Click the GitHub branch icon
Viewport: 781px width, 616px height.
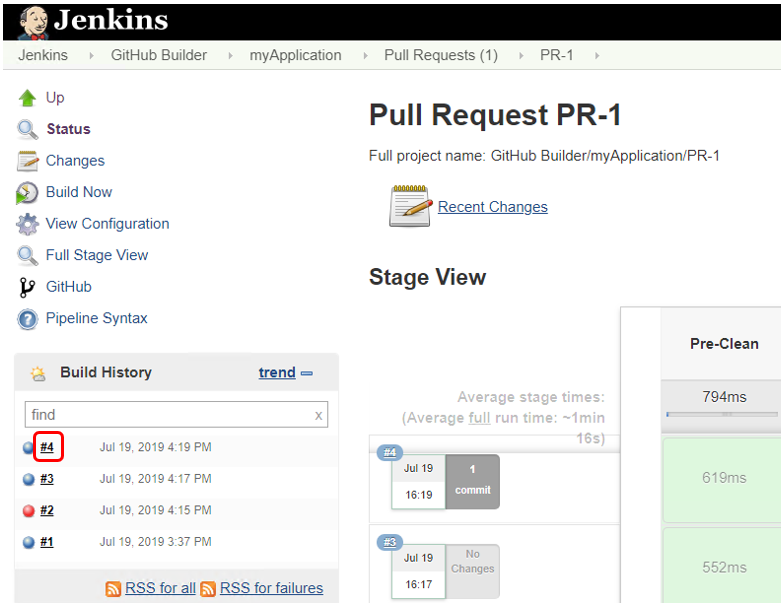pos(27,287)
